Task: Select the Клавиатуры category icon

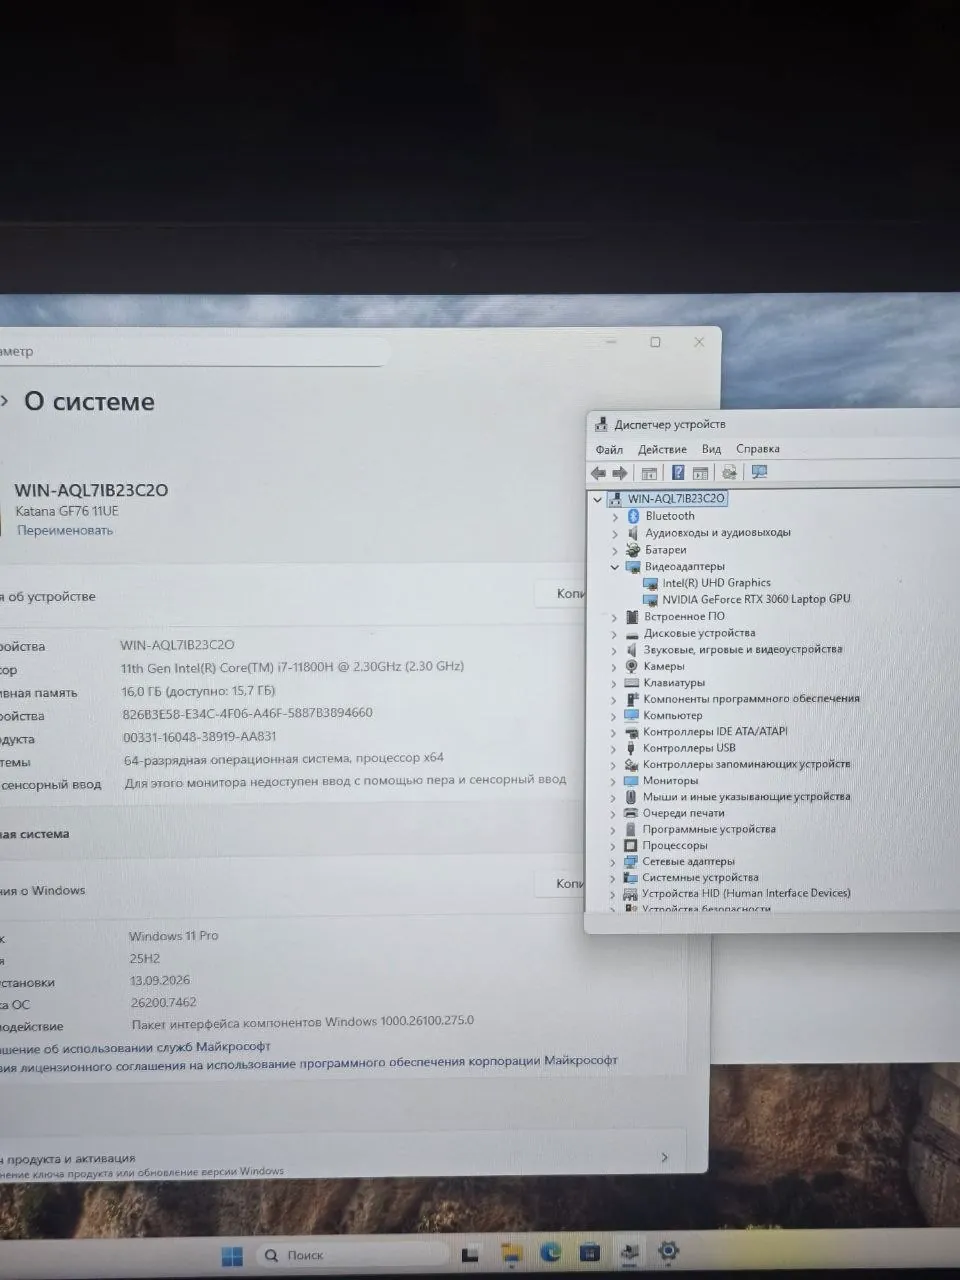Action: (x=632, y=683)
